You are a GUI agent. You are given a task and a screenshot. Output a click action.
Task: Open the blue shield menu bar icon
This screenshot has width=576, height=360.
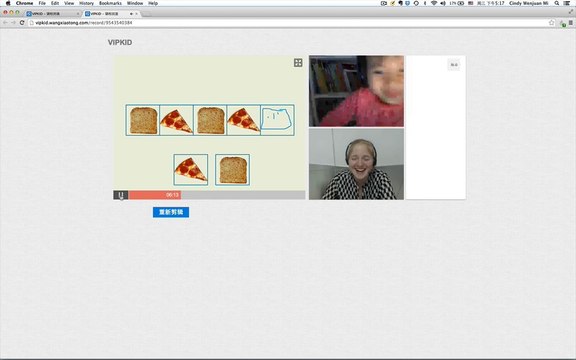point(407,3)
